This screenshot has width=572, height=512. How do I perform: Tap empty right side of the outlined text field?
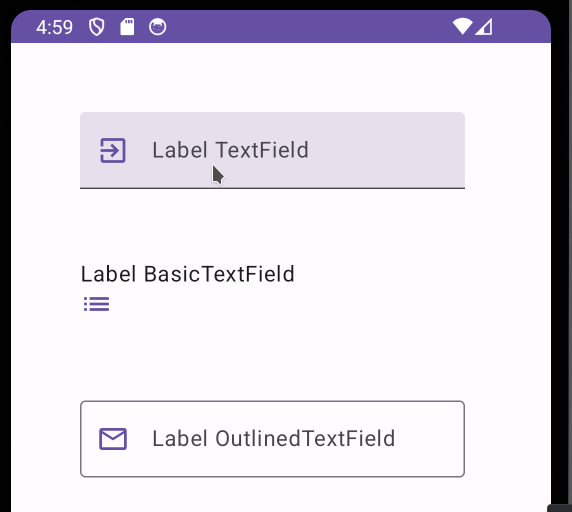coord(430,439)
